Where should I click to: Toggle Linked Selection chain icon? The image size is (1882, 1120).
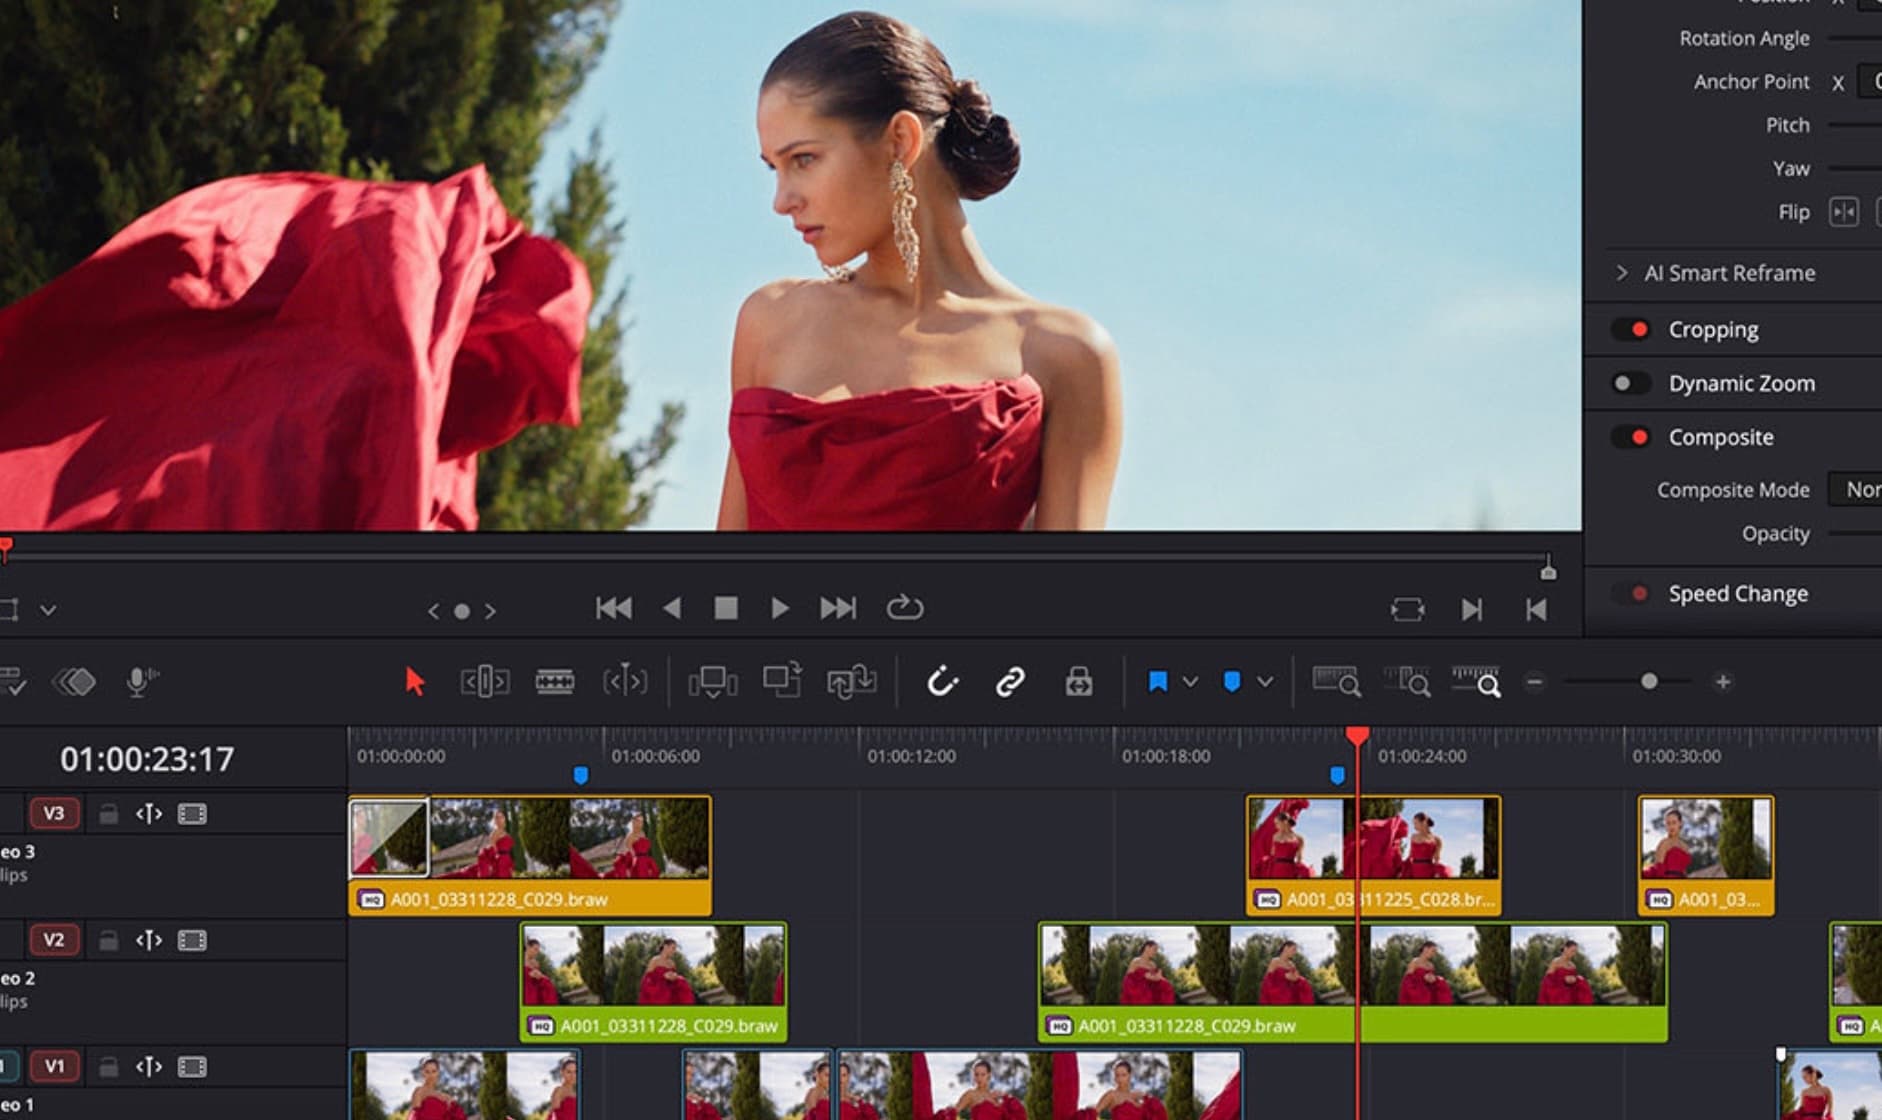point(1010,682)
